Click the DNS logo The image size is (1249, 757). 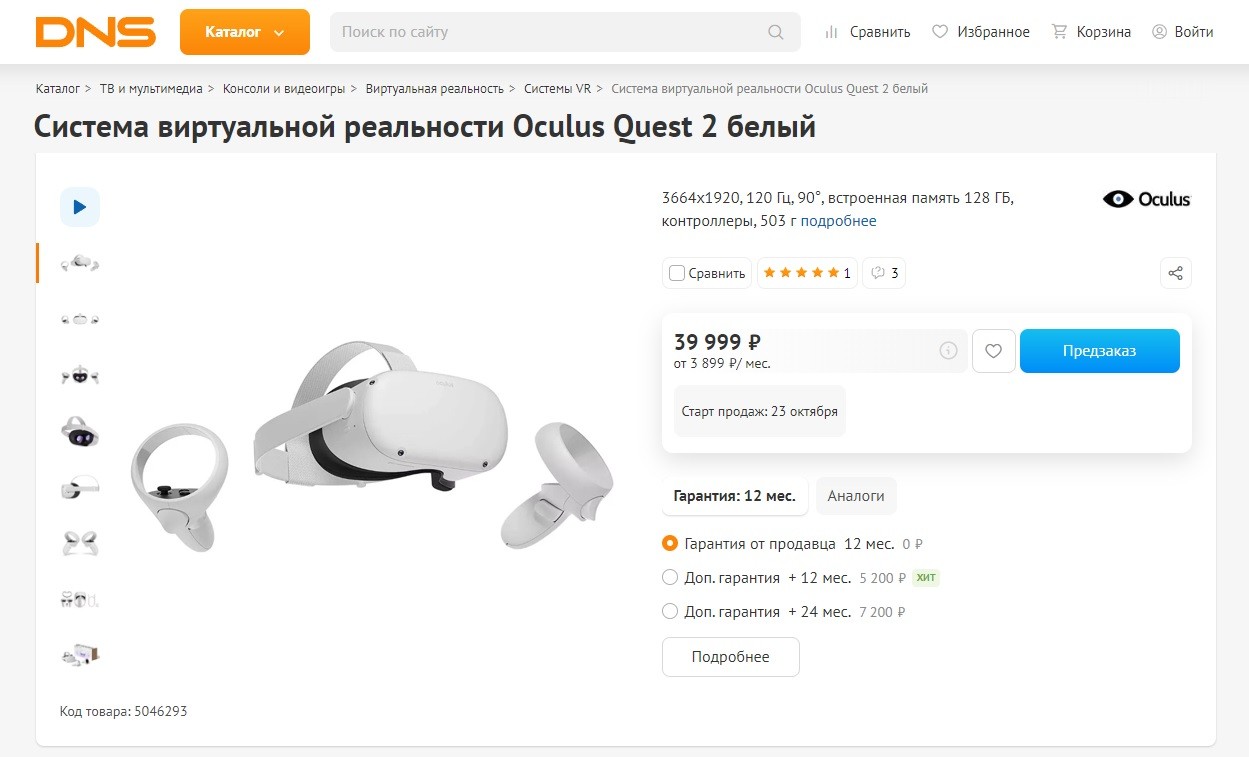tap(95, 32)
